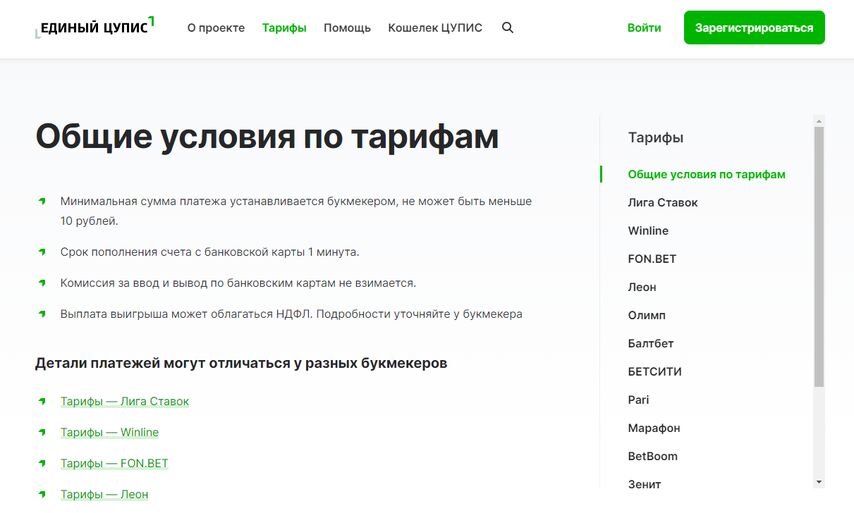Click the Тарифы sidebar title
Screen dimensions: 854x513
(x=655, y=138)
